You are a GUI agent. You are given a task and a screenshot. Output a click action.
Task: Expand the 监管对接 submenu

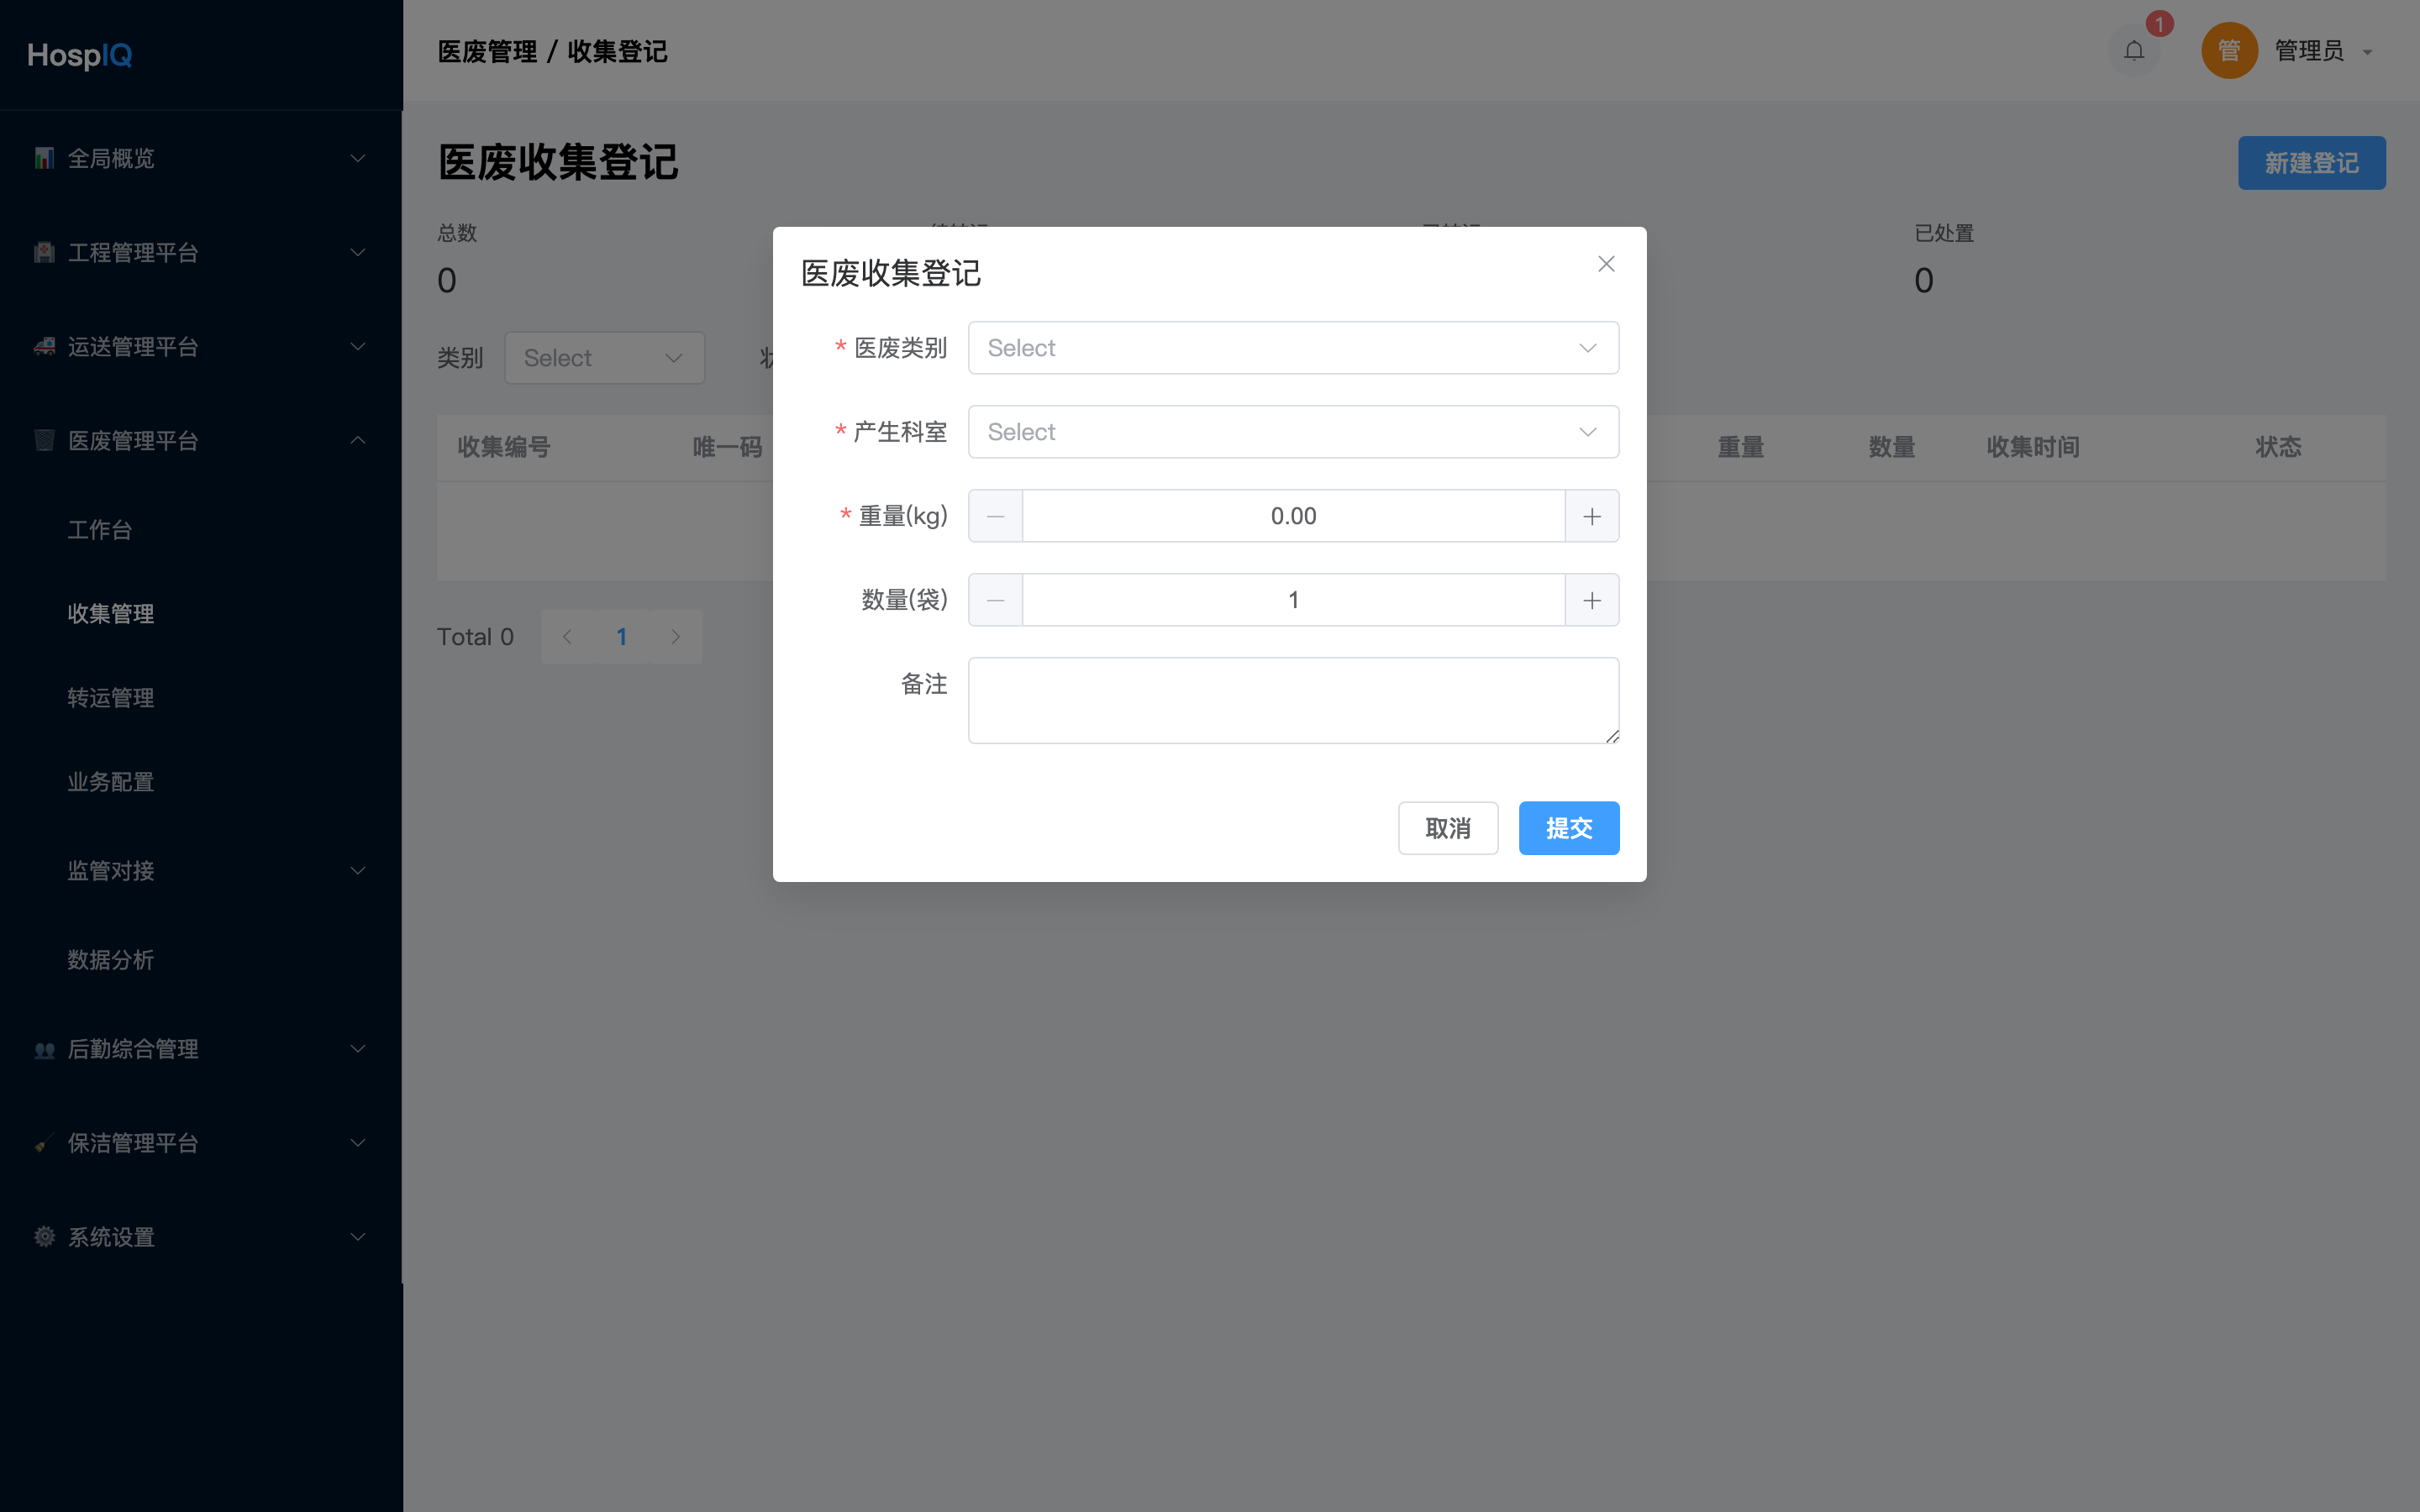pyautogui.click(x=201, y=870)
